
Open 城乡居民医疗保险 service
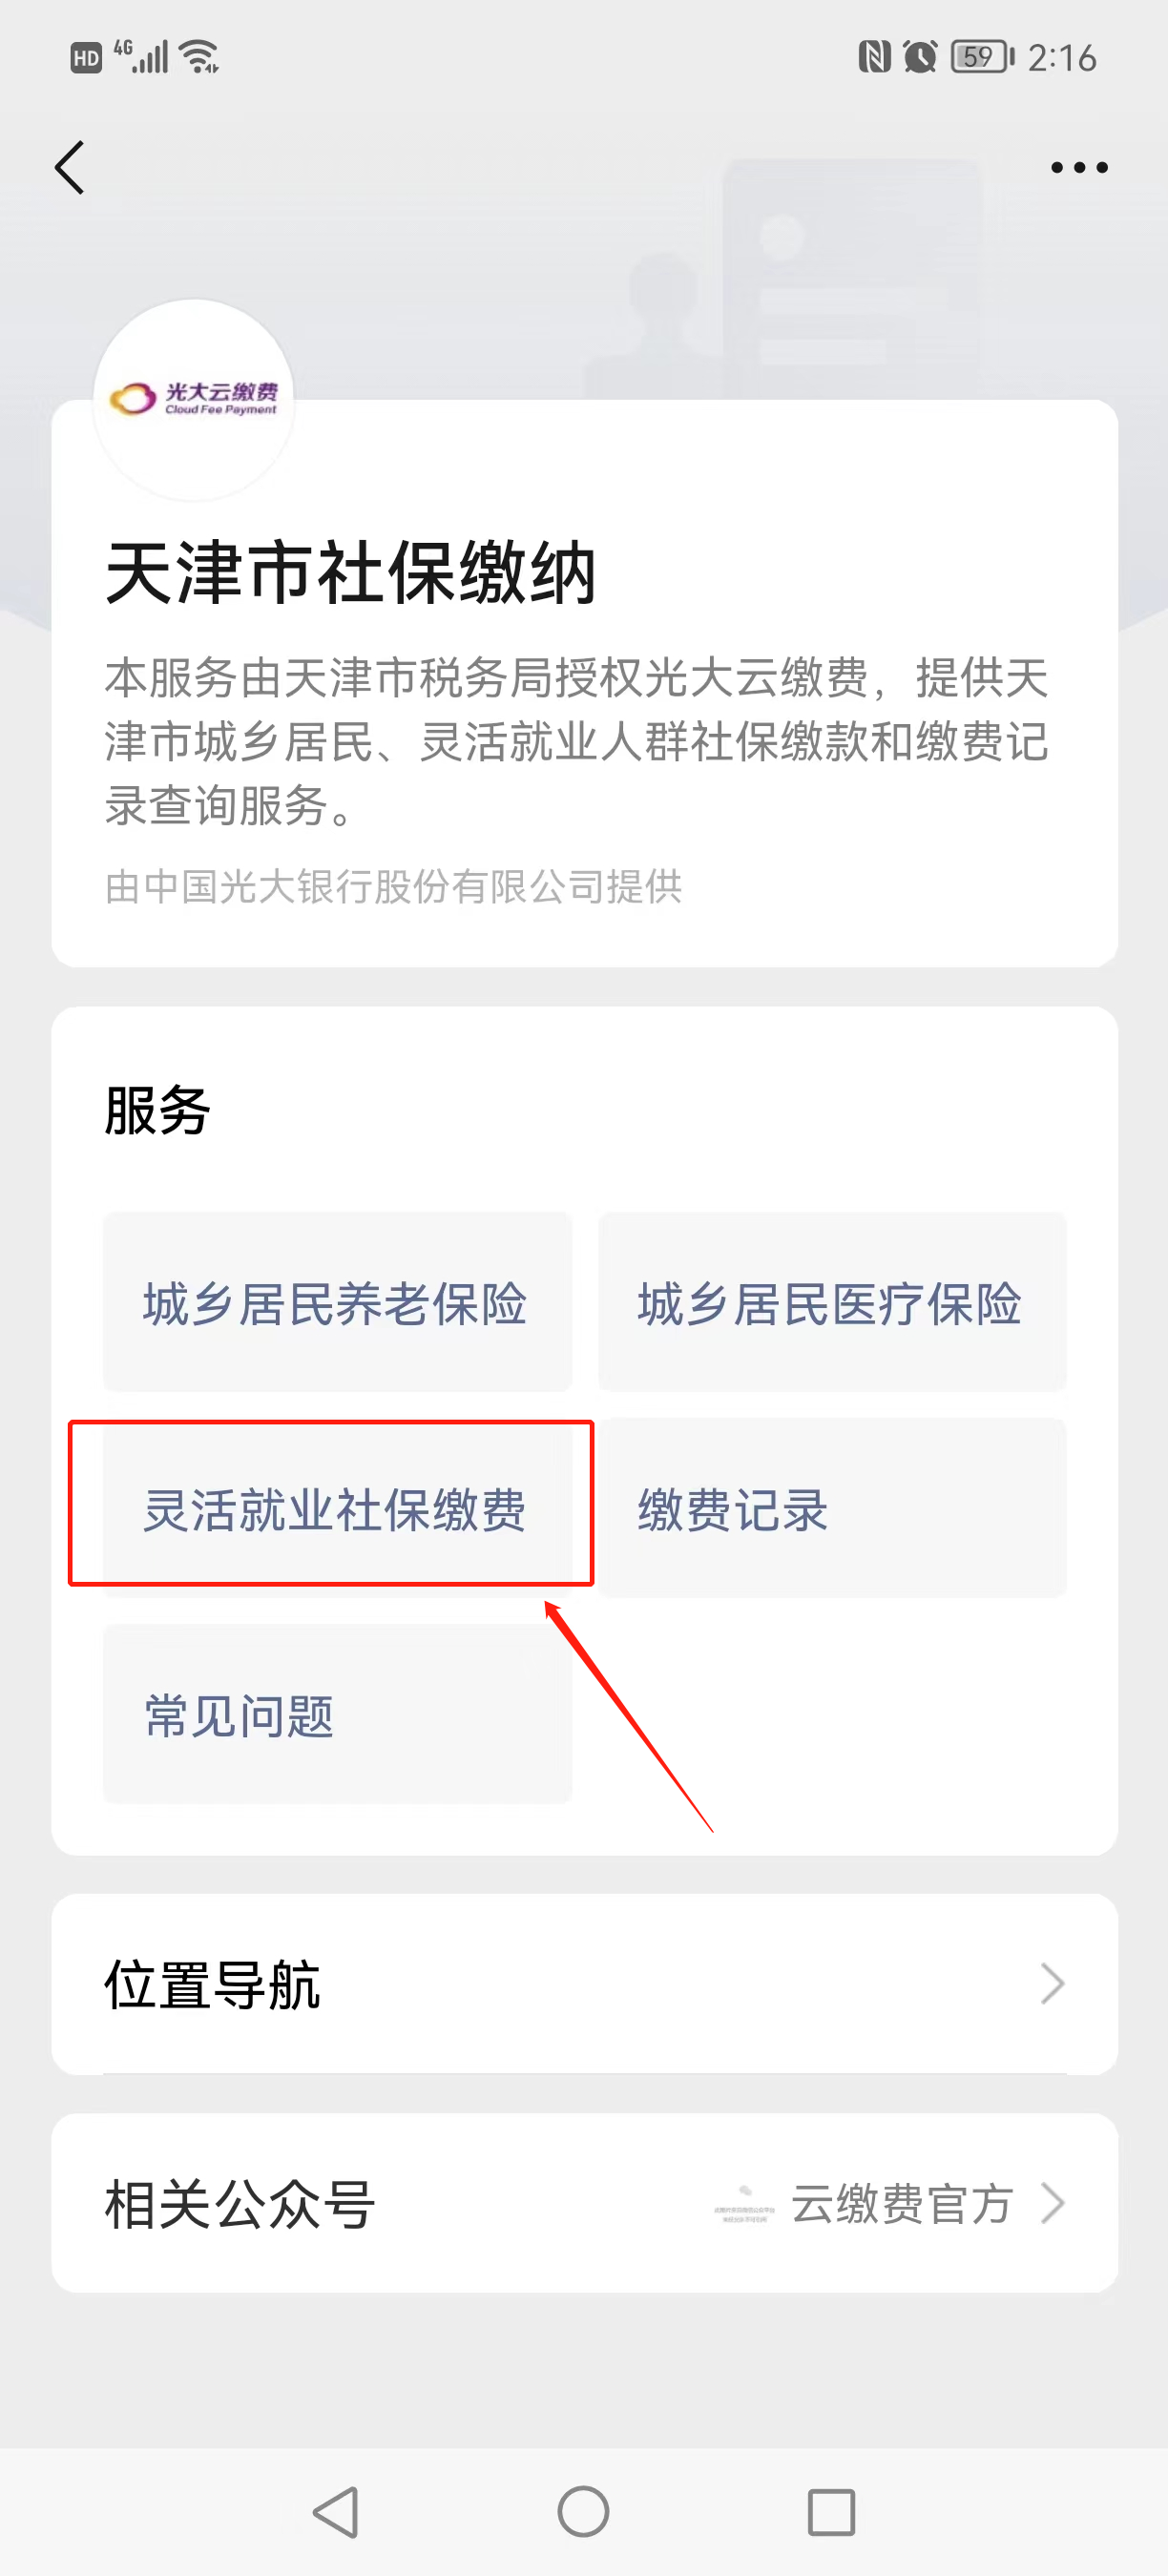(x=832, y=1301)
